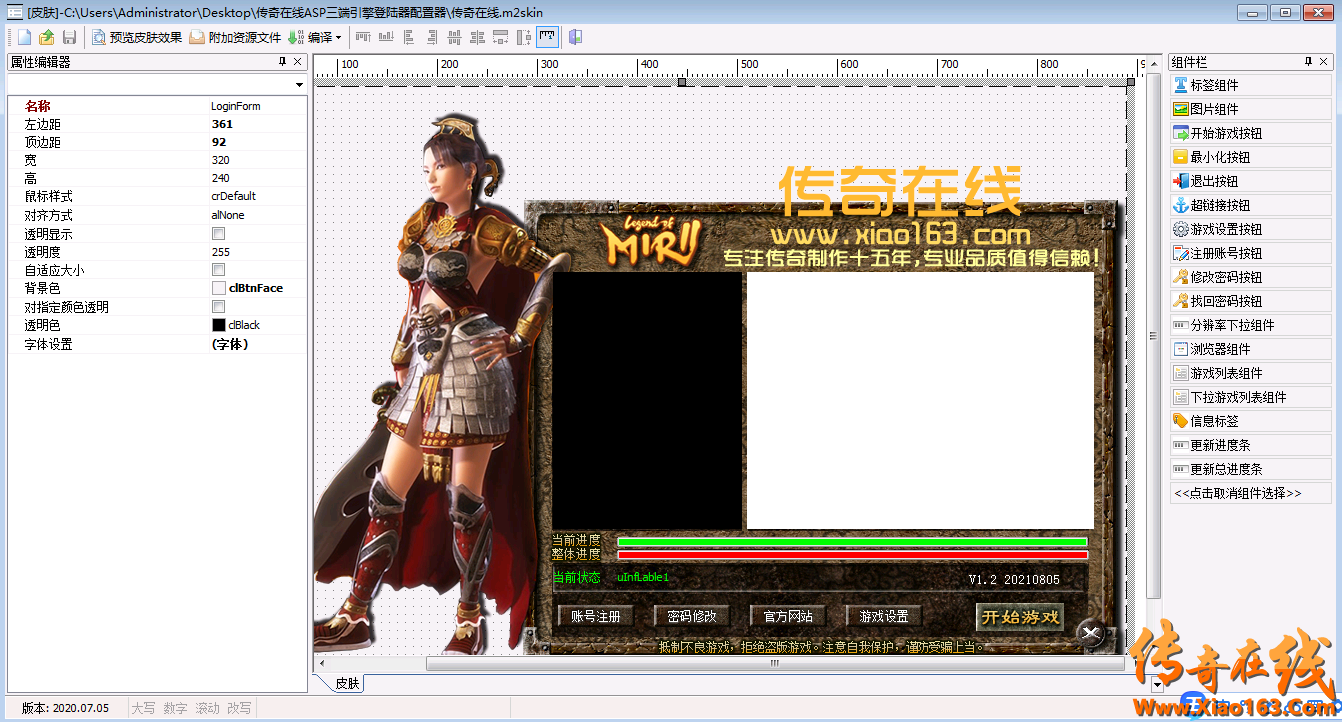This screenshot has width=1342, height=722.
Task: Click the 宽 width value field
Action: 255,160
